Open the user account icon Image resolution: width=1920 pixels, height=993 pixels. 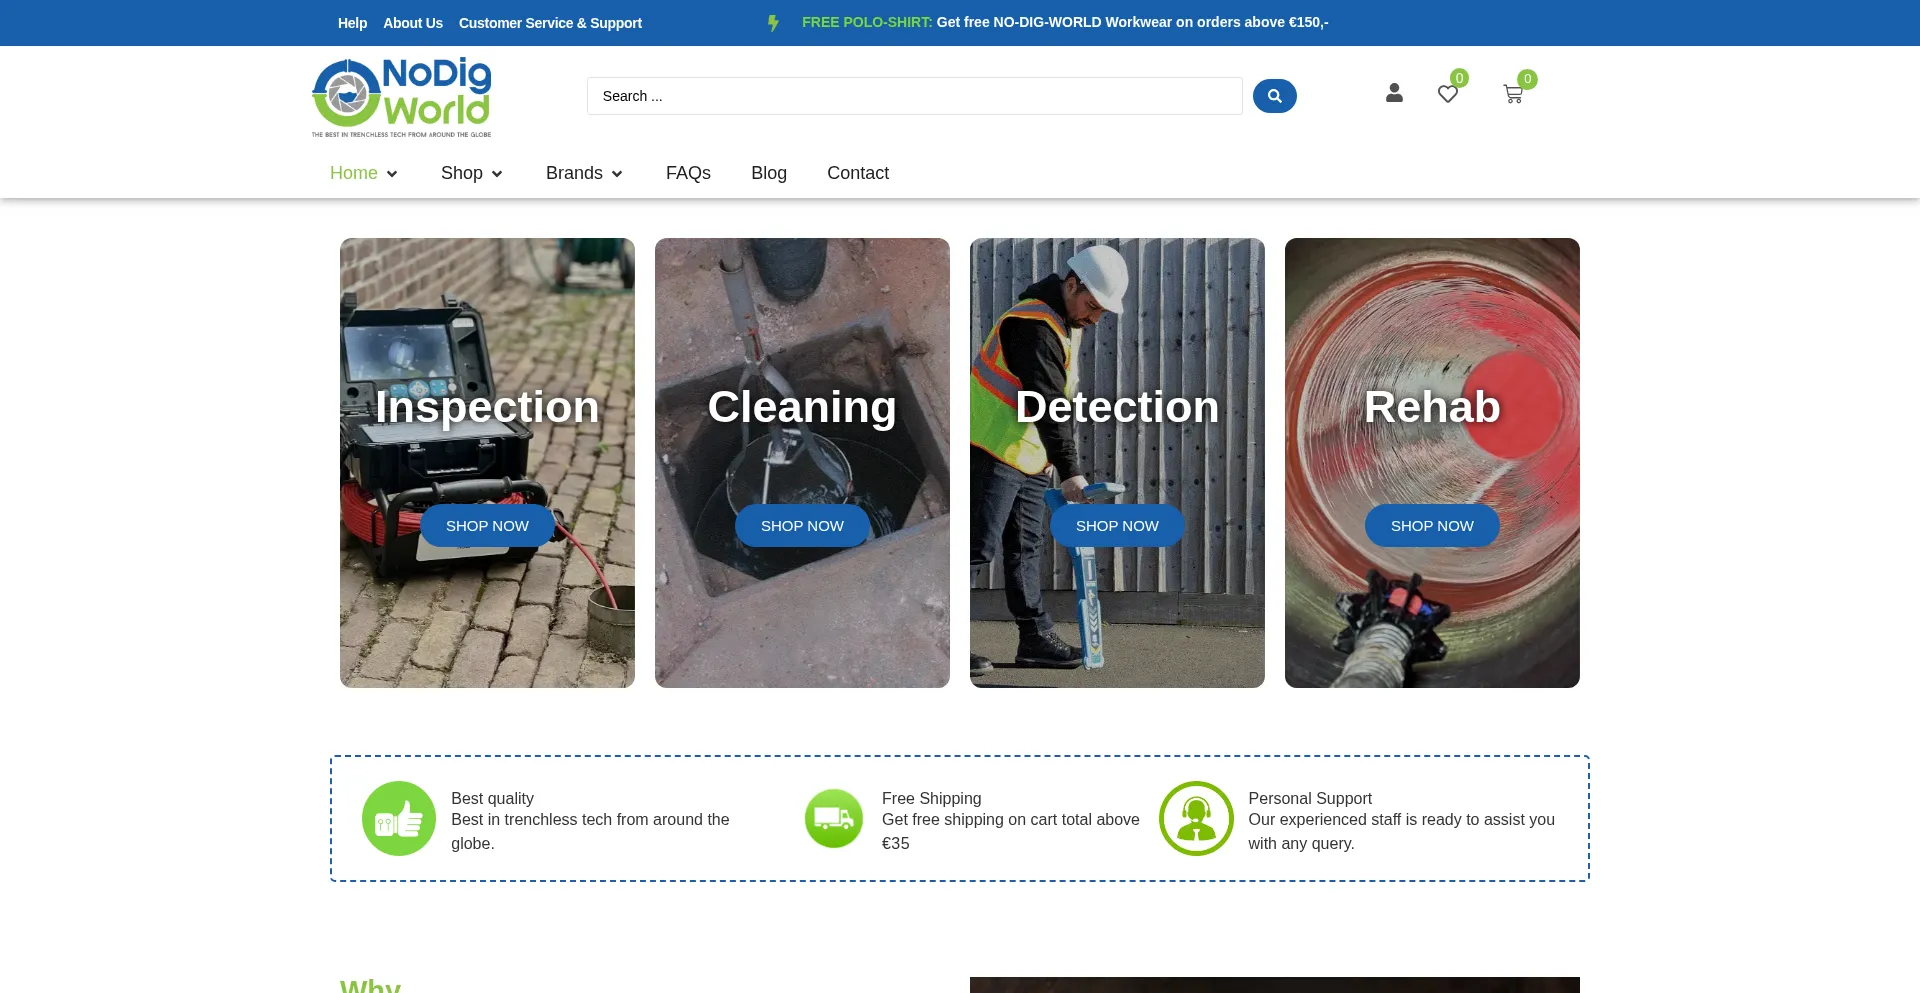pyautogui.click(x=1394, y=93)
